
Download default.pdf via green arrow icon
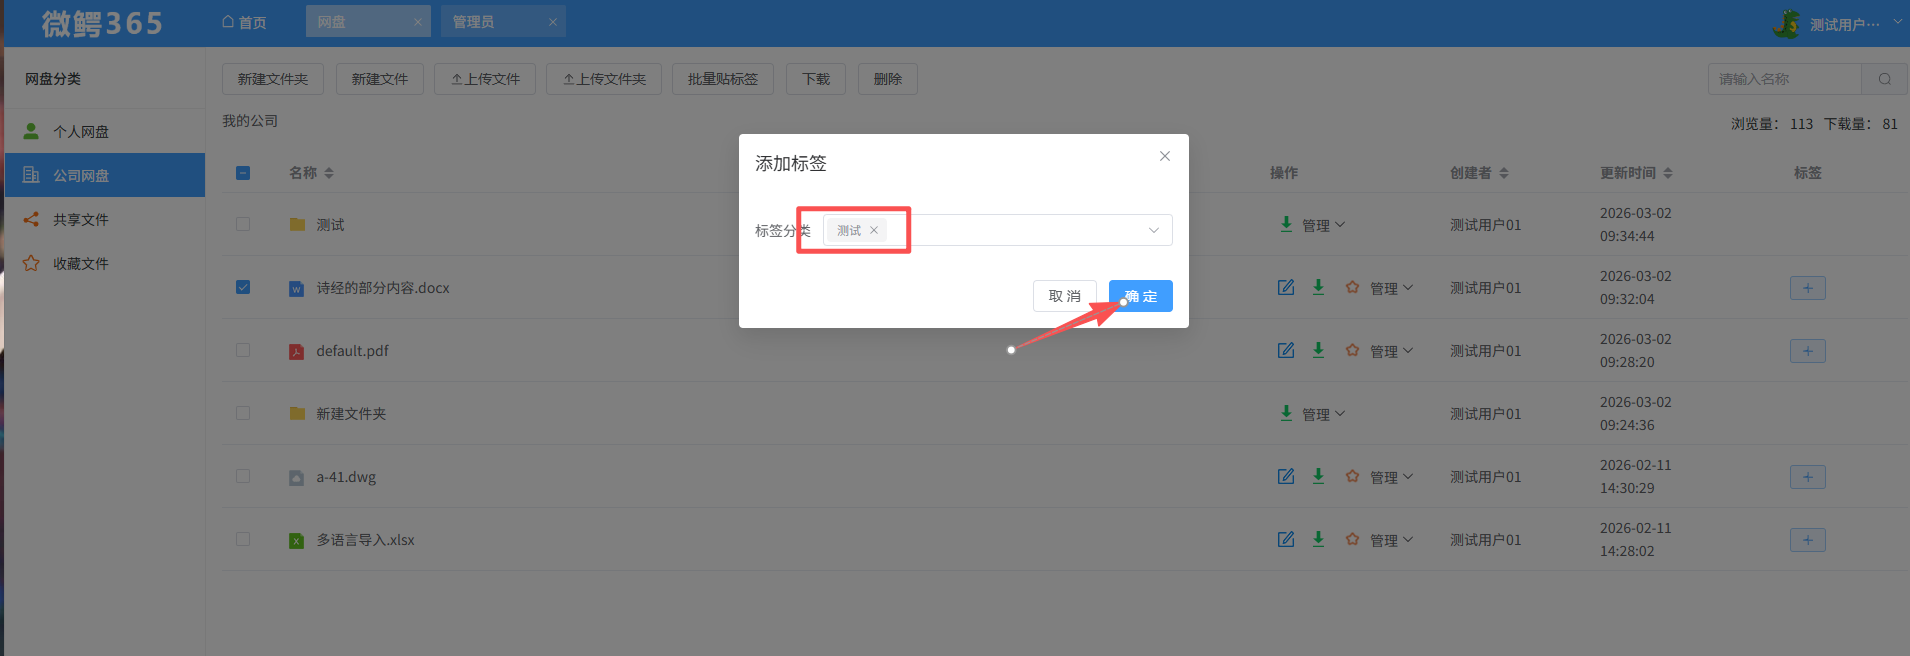1318,350
